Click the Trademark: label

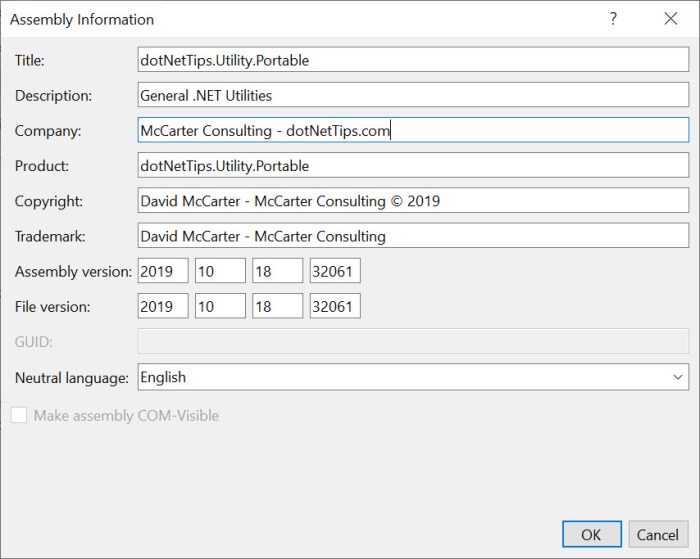[50, 236]
